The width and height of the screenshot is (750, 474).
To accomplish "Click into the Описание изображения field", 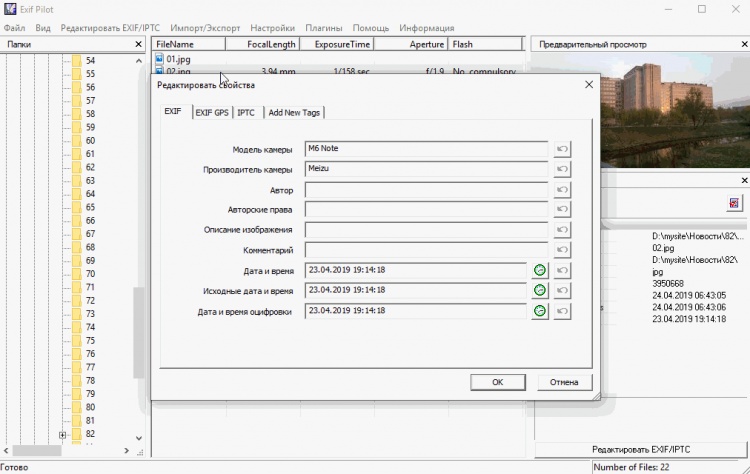I will (426, 230).
